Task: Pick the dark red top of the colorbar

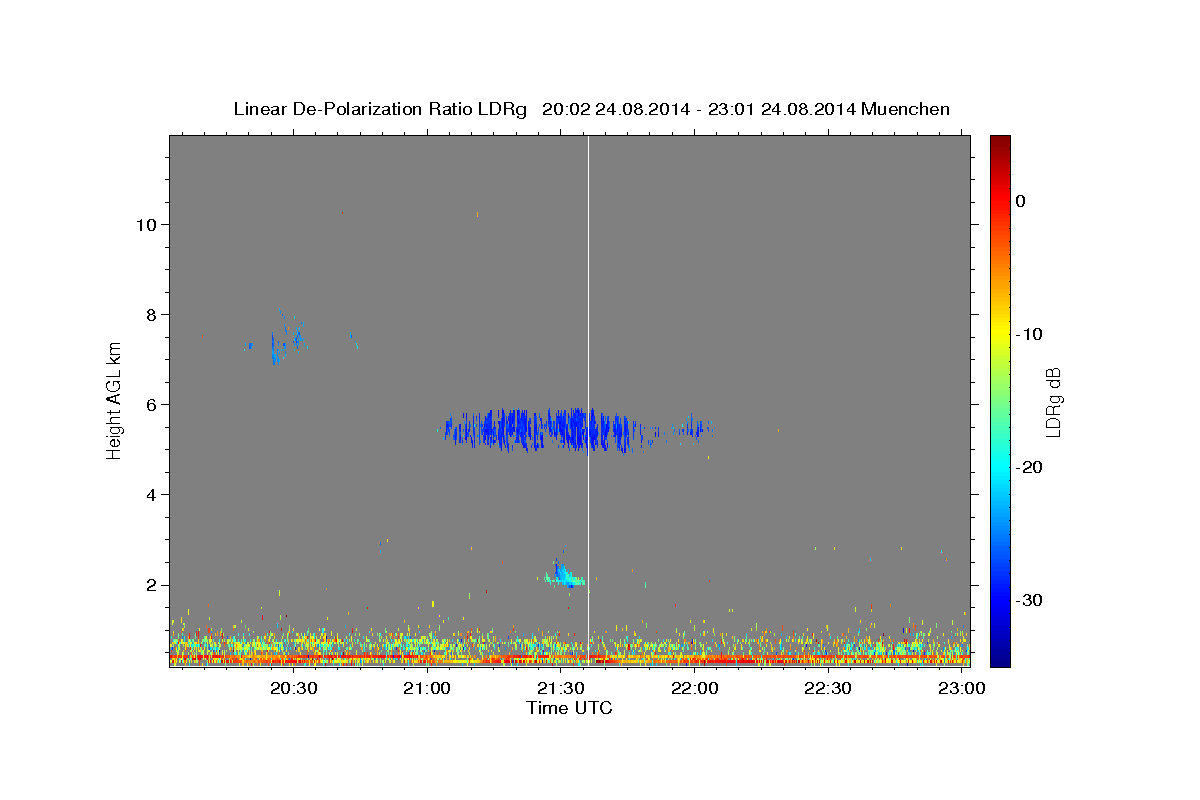Action: click(1000, 142)
